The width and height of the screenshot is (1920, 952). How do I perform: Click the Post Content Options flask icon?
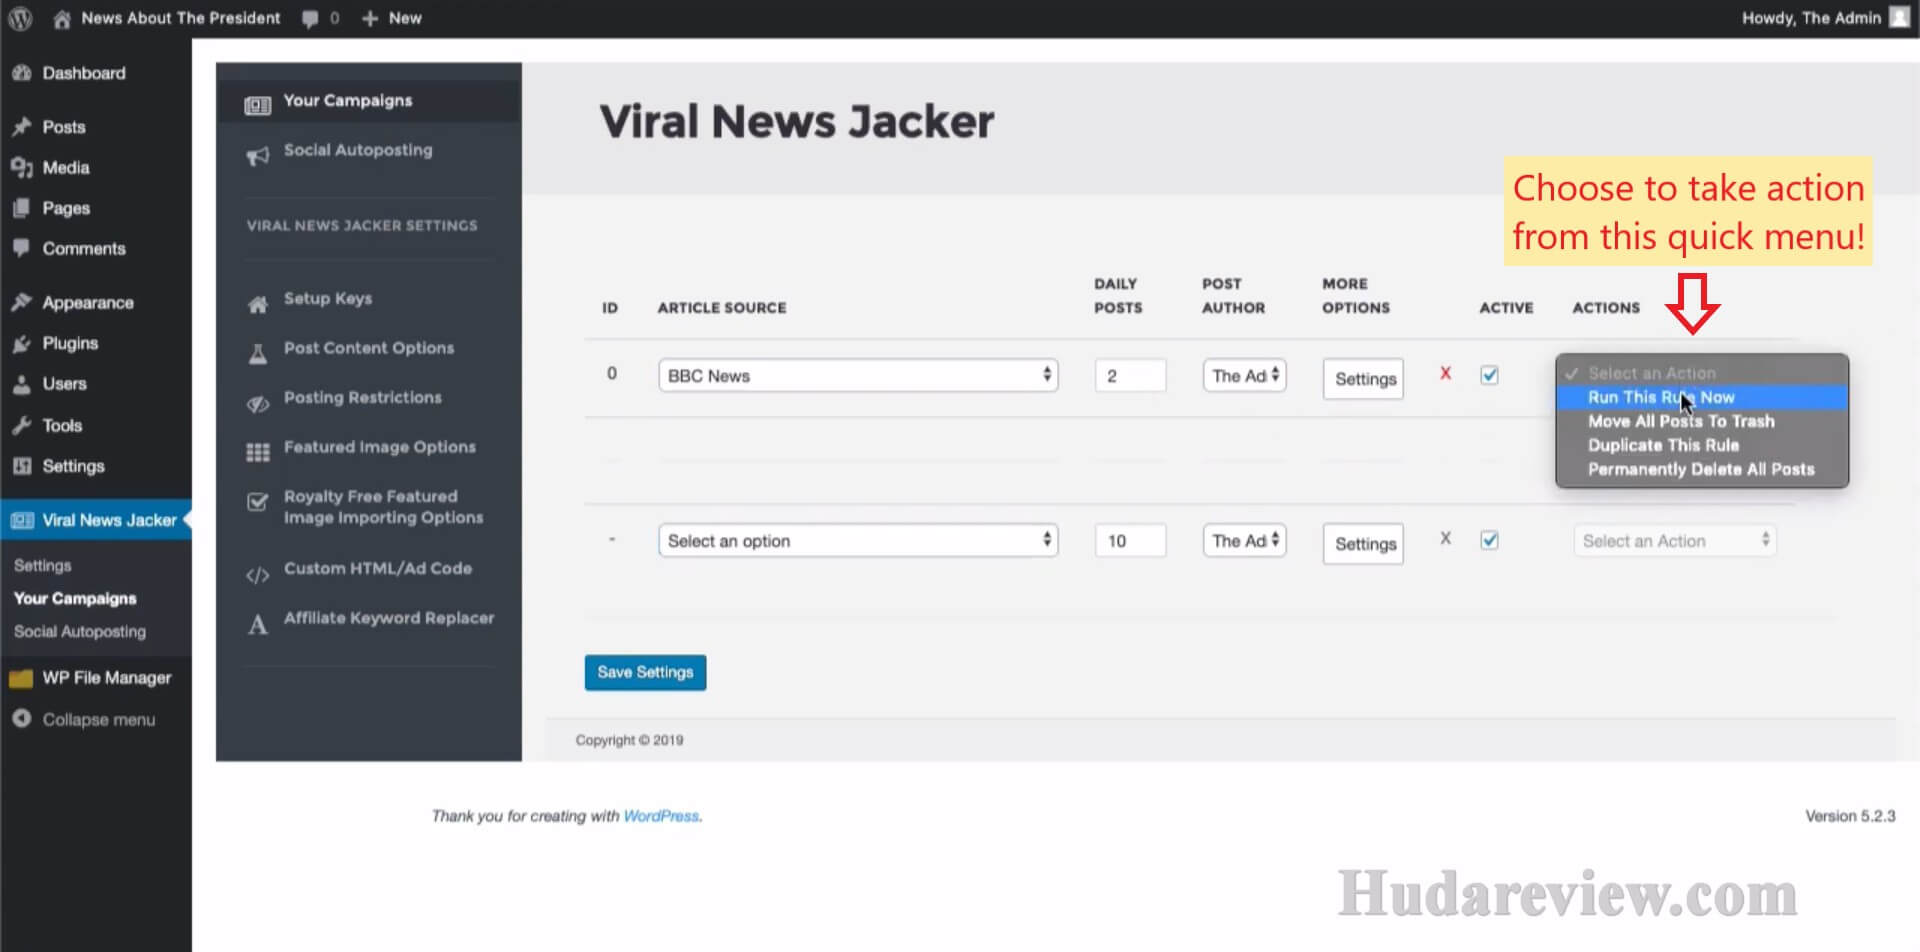click(258, 353)
